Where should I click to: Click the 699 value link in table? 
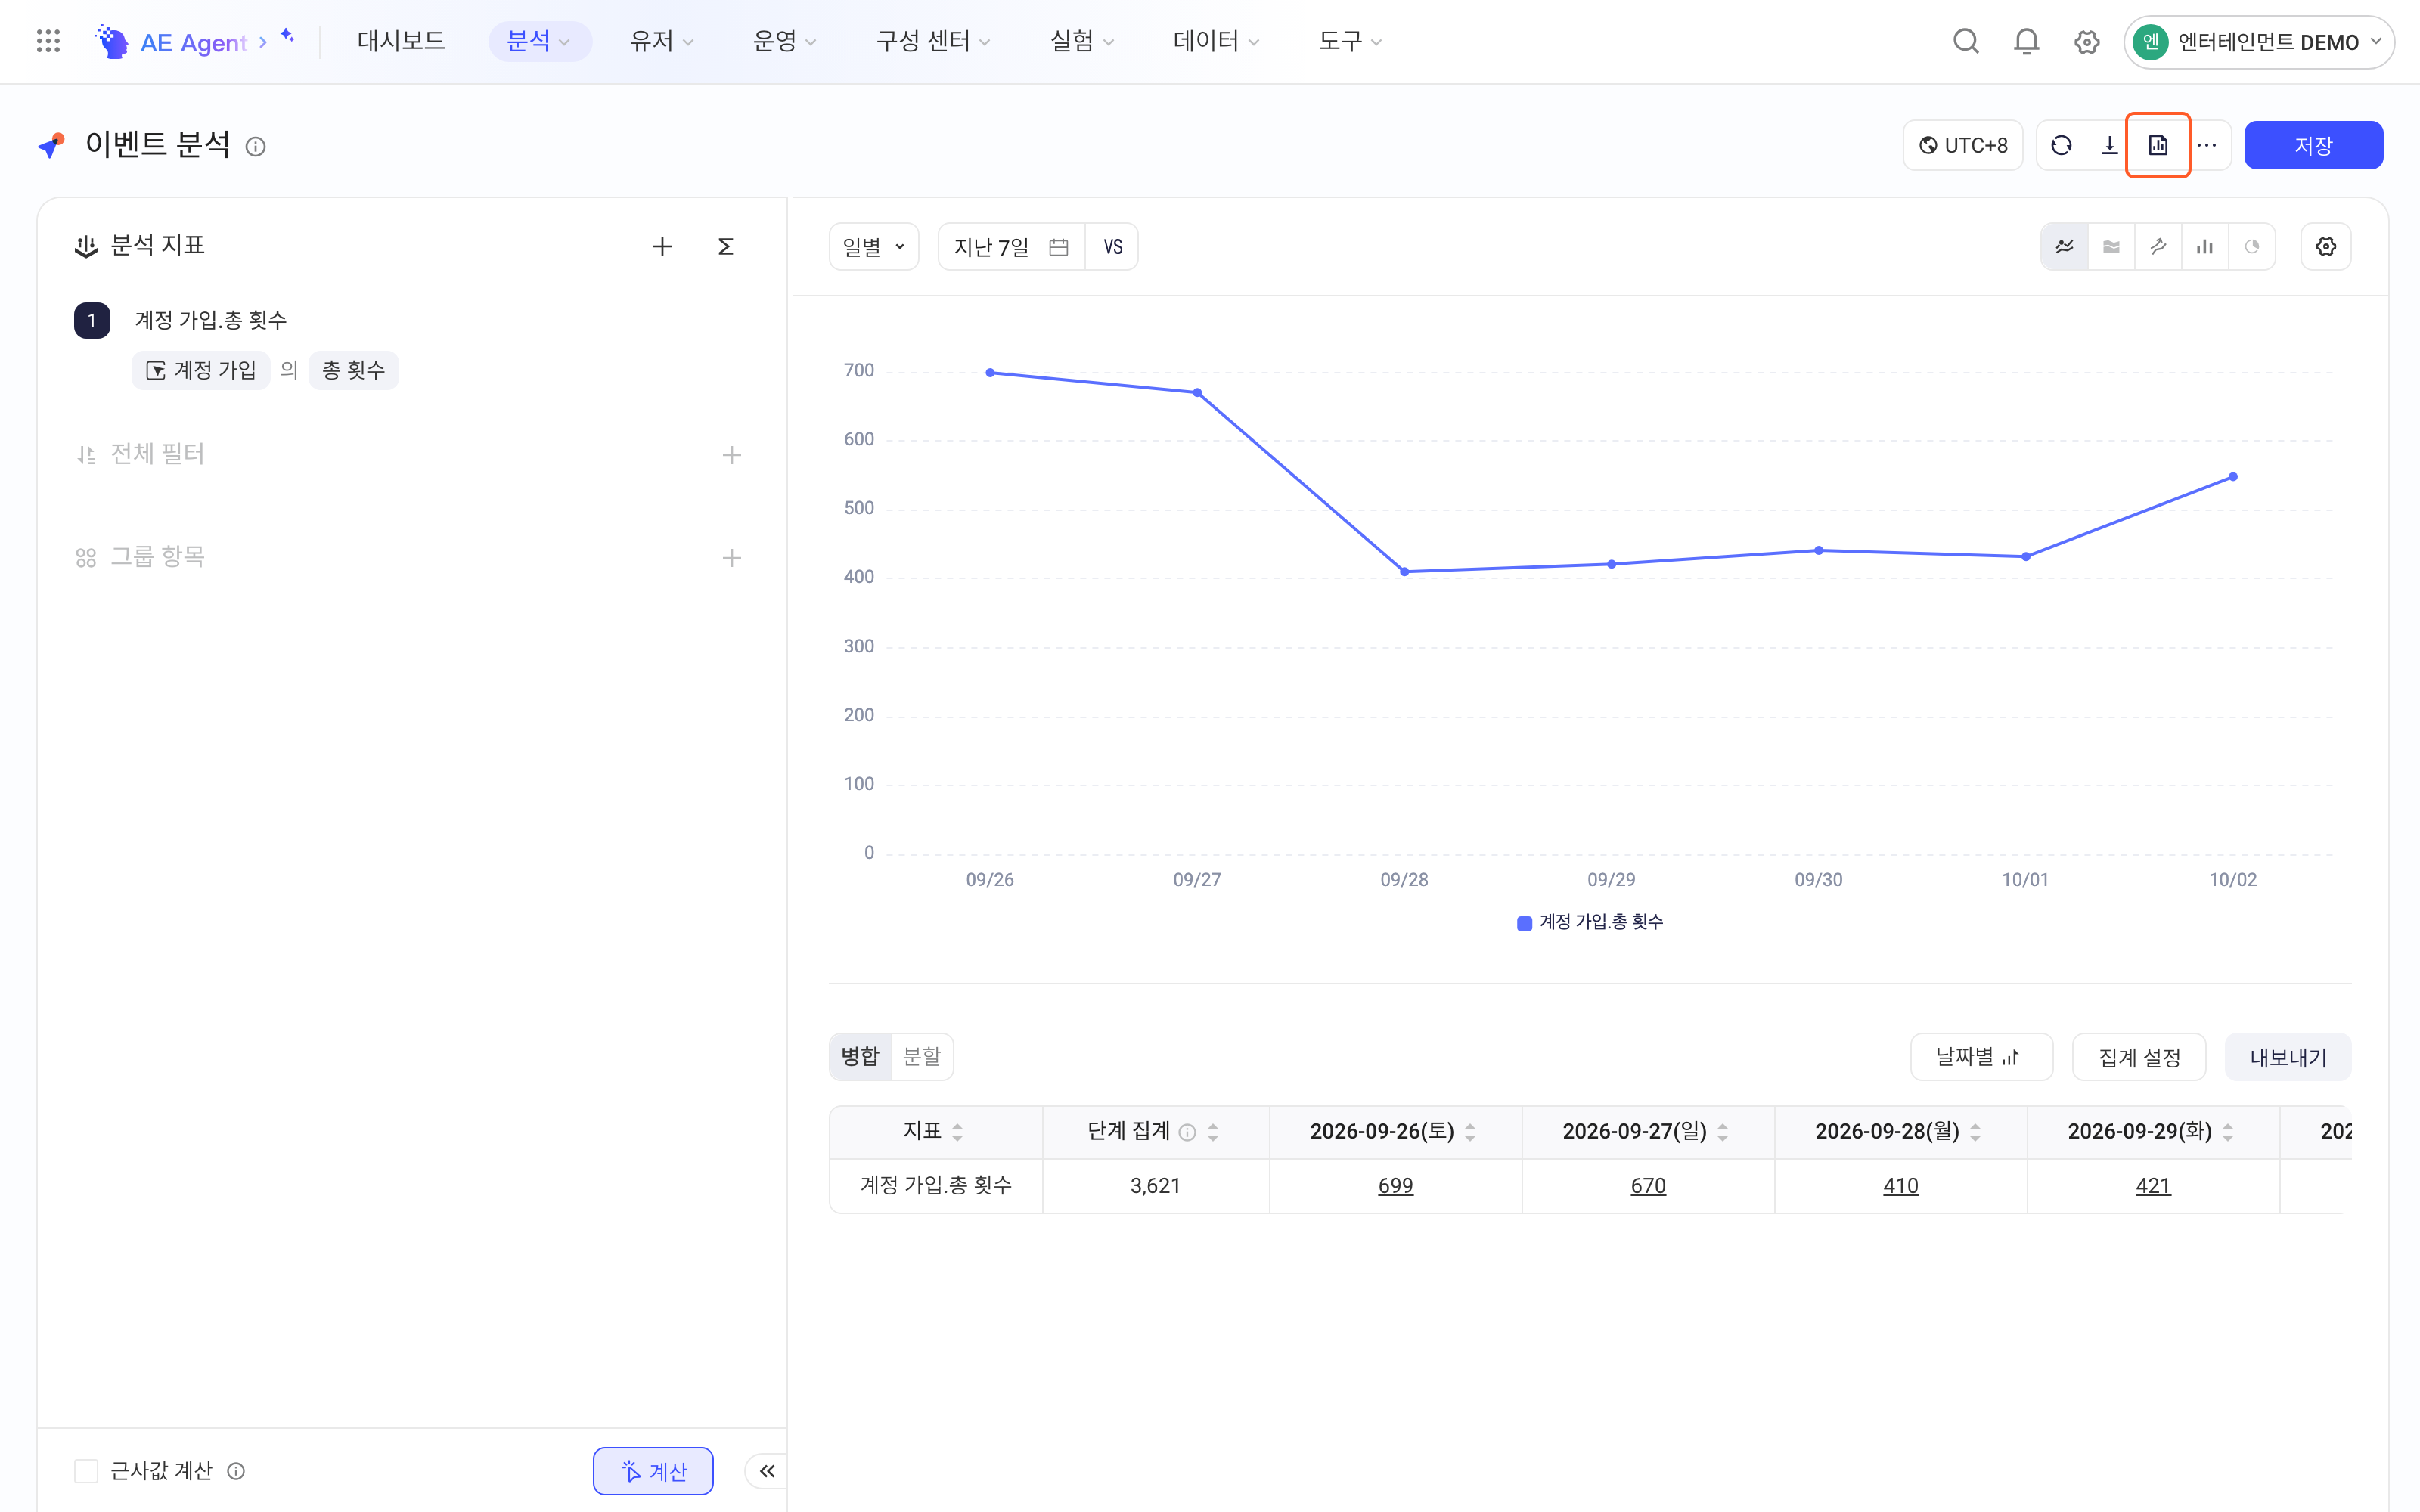[x=1395, y=1186]
